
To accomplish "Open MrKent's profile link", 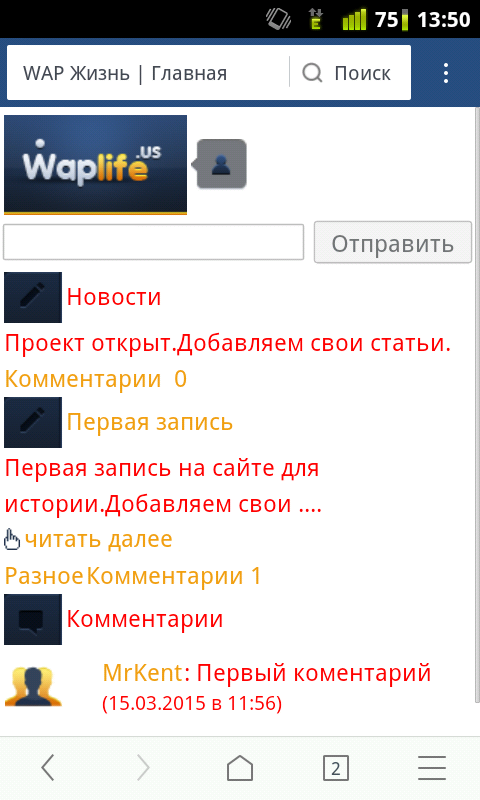I will coord(143,673).
